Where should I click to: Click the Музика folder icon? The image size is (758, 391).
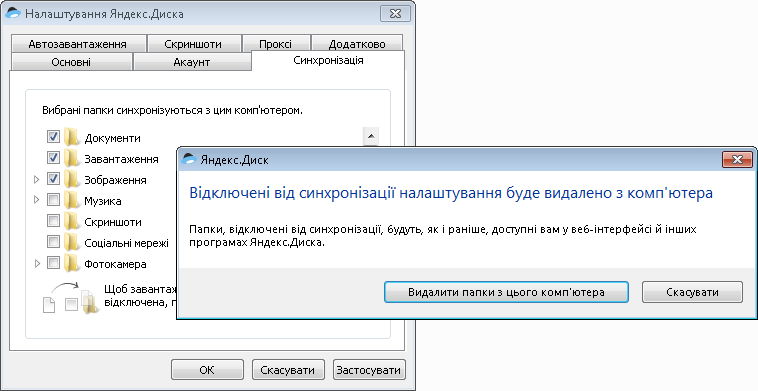pos(72,200)
